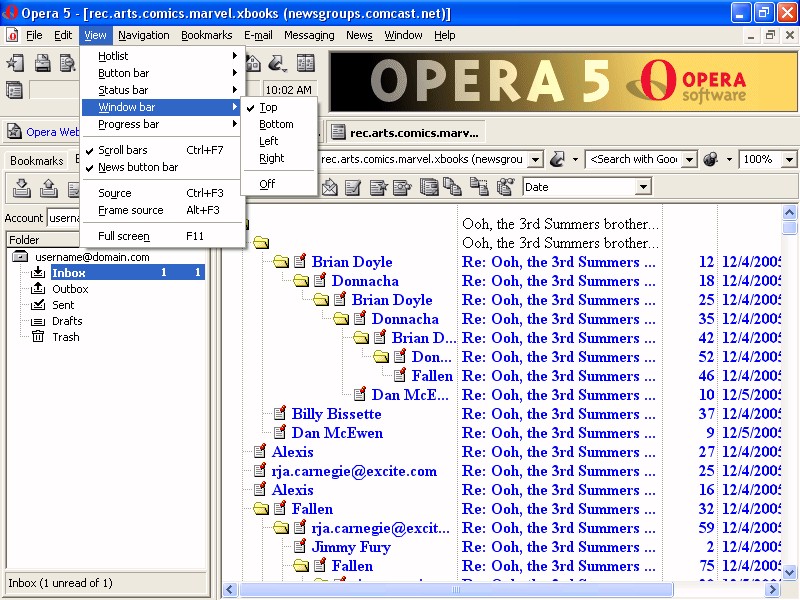Open the newsgroup address dropdown arrow
This screenshot has width=800, height=600.
(x=535, y=159)
